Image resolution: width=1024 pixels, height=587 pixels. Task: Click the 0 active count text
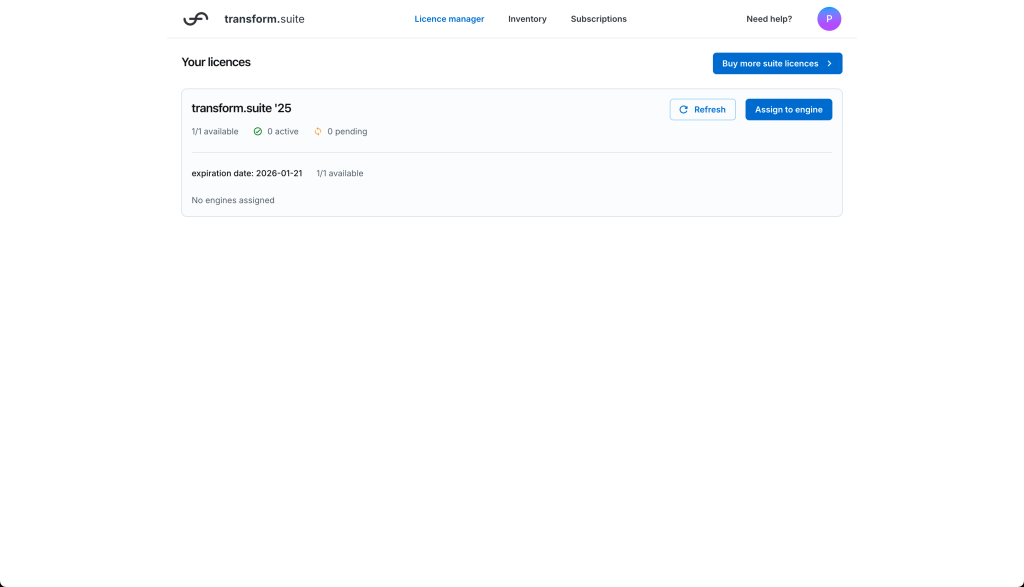point(283,131)
